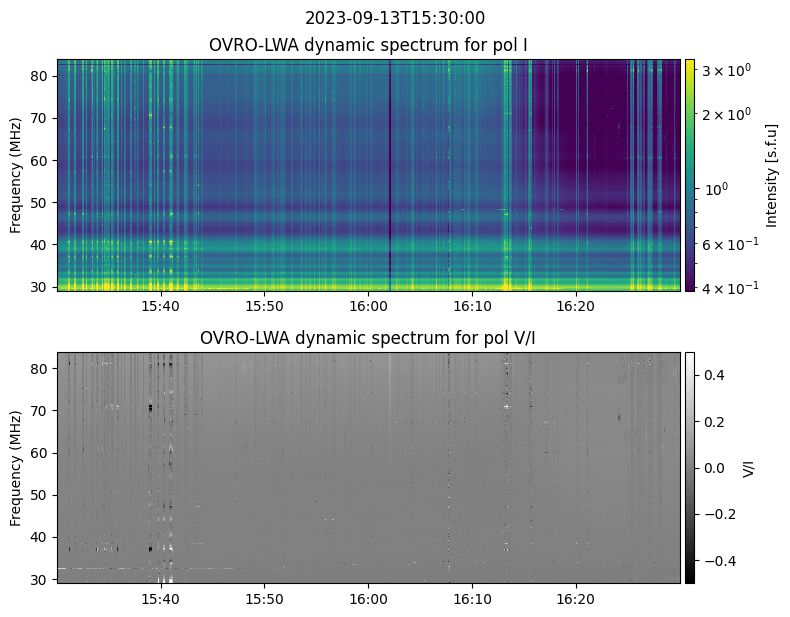This screenshot has height=617, width=790.
Task: Click the Frequency (MHz) label of bottom plot
Action: point(16,468)
